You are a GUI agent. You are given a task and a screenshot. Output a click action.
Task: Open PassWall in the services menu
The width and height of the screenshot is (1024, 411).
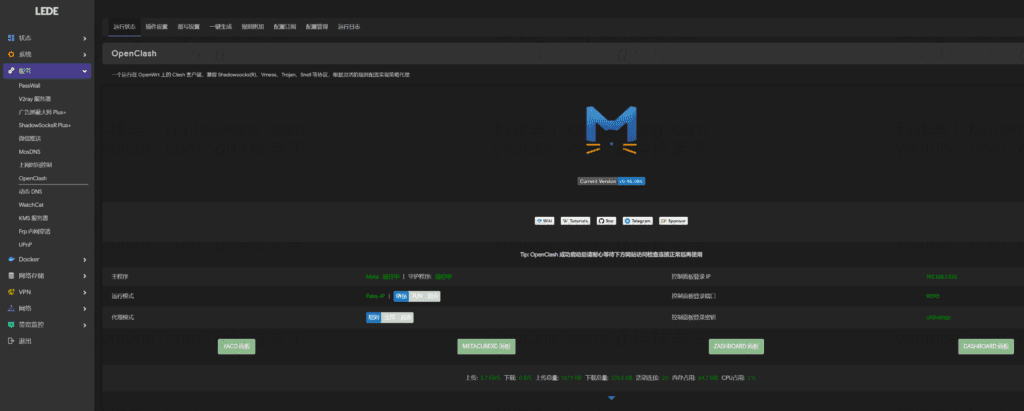coord(29,86)
